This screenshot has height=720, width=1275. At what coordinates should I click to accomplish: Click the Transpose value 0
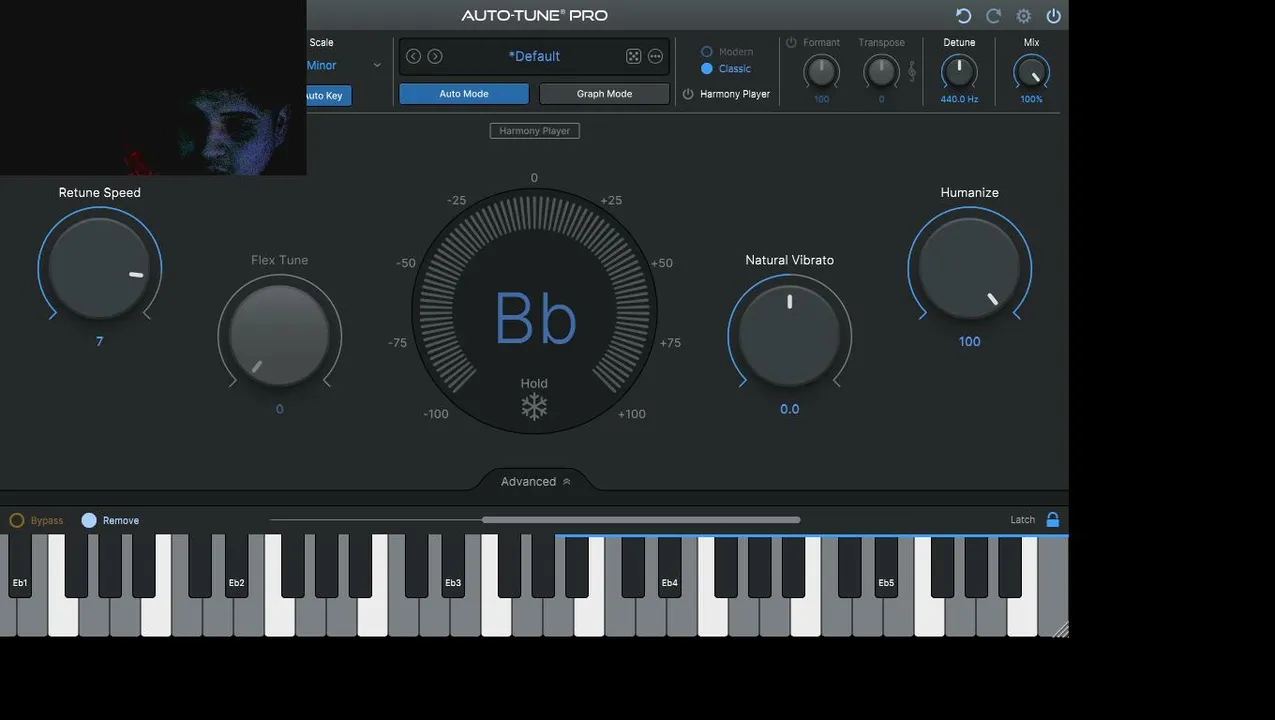click(881, 99)
